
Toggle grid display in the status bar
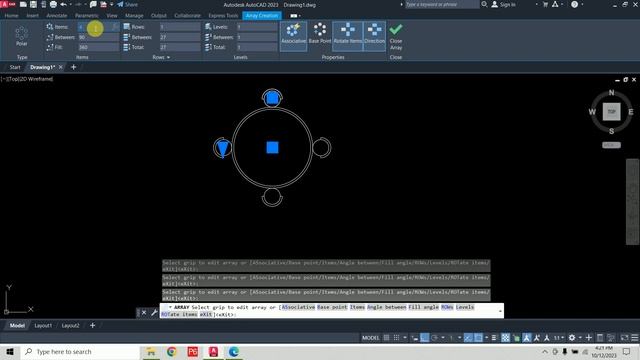pyautogui.click(x=386, y=338)
